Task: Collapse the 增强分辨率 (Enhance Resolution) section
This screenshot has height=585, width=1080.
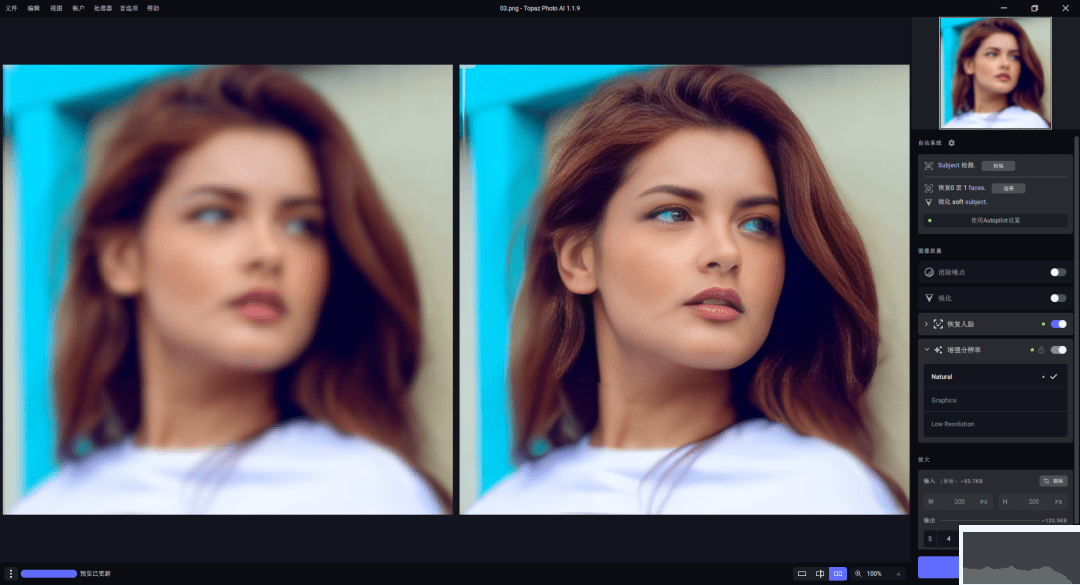Action: tap(926, 350)
